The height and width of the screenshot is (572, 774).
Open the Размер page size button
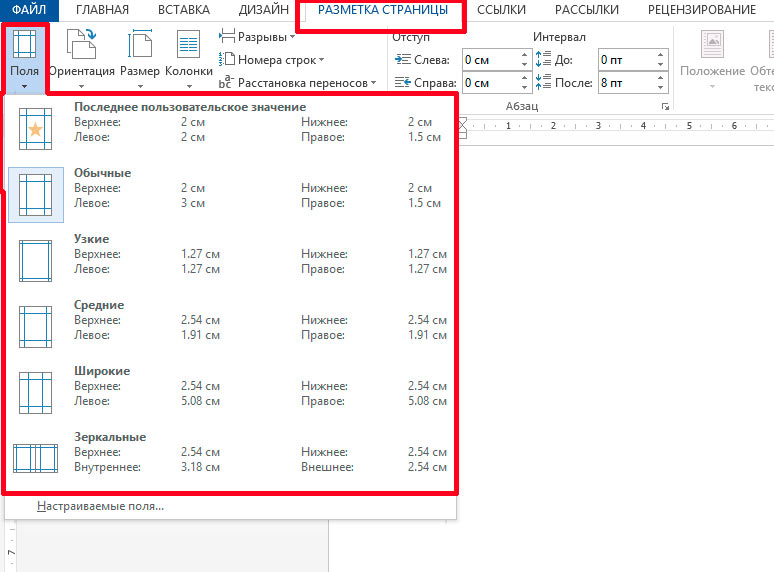tap(140, 58)
